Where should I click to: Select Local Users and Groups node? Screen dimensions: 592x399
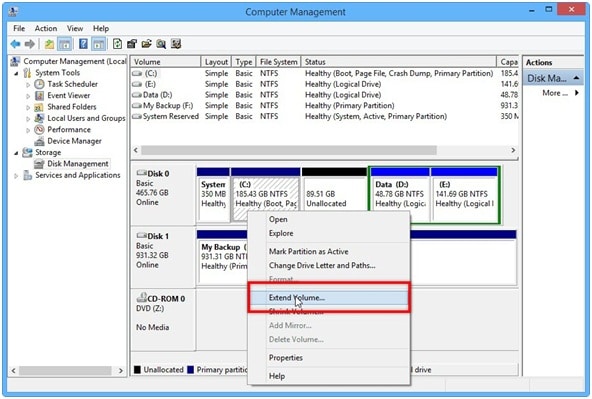coord(86,118)
